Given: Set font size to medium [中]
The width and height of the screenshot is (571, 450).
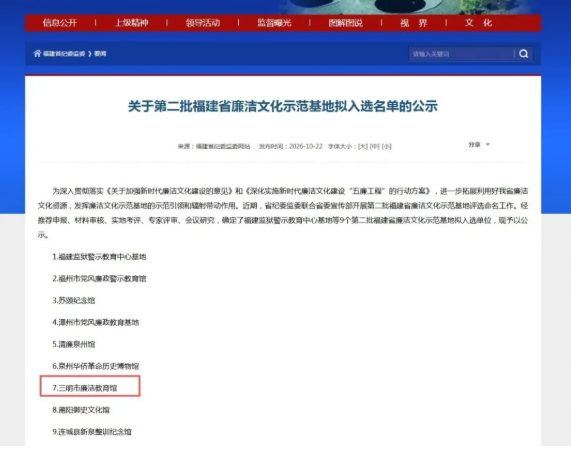Looking at the screenshot, I should click(374, 146).
